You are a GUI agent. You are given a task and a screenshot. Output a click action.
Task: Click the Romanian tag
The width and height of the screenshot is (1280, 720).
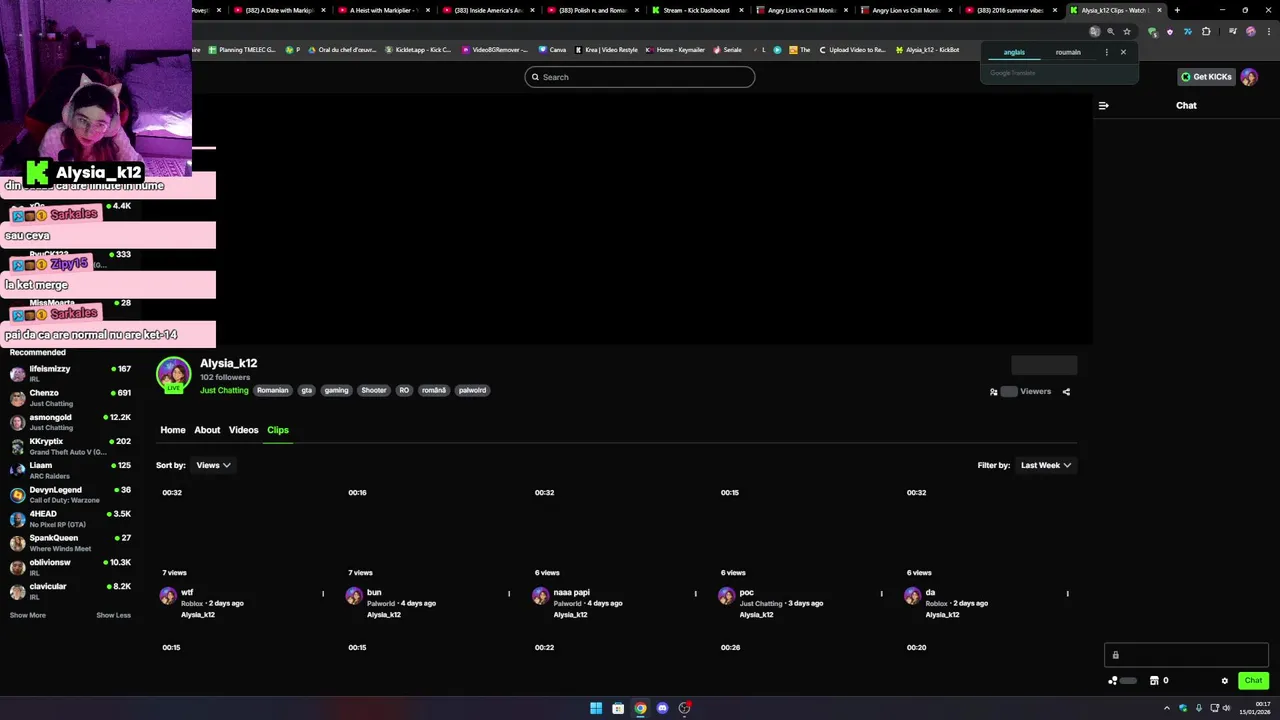(272, 390)
